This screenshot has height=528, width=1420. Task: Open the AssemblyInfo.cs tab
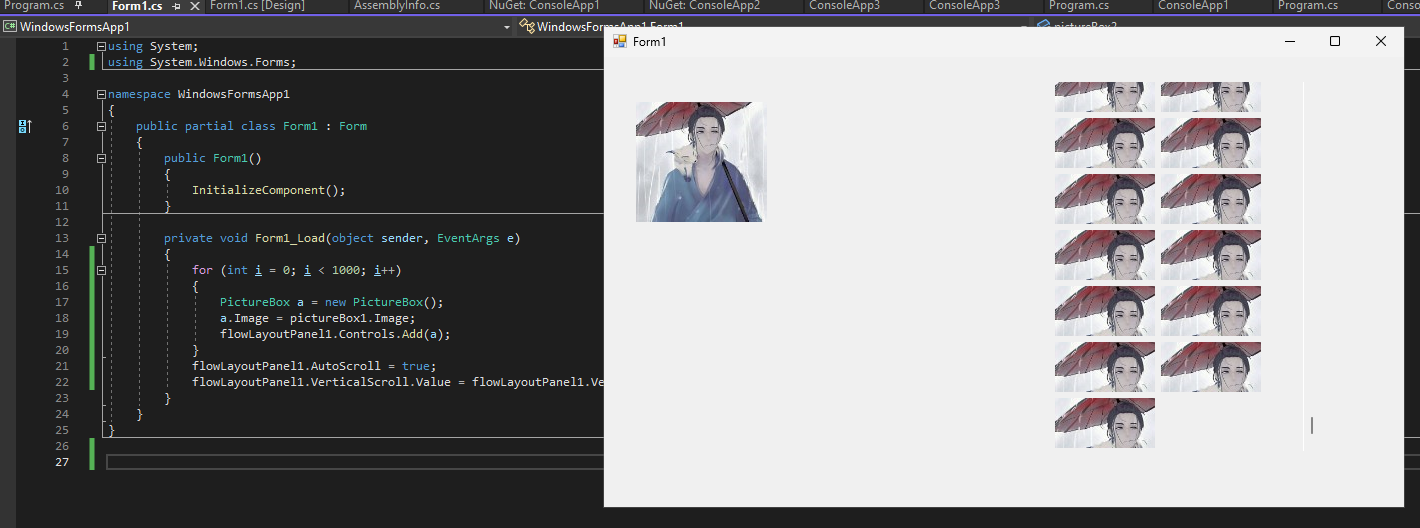click(396, 6)
